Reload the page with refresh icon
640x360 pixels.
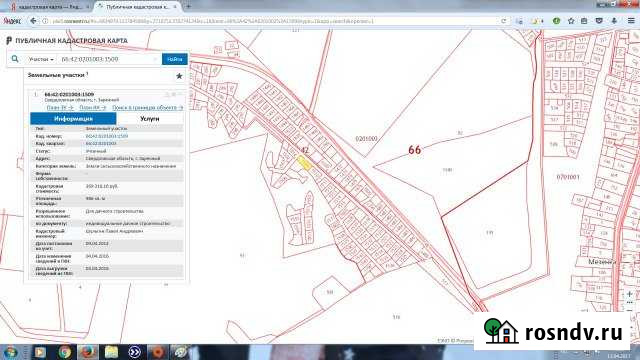tap(504, 21)
